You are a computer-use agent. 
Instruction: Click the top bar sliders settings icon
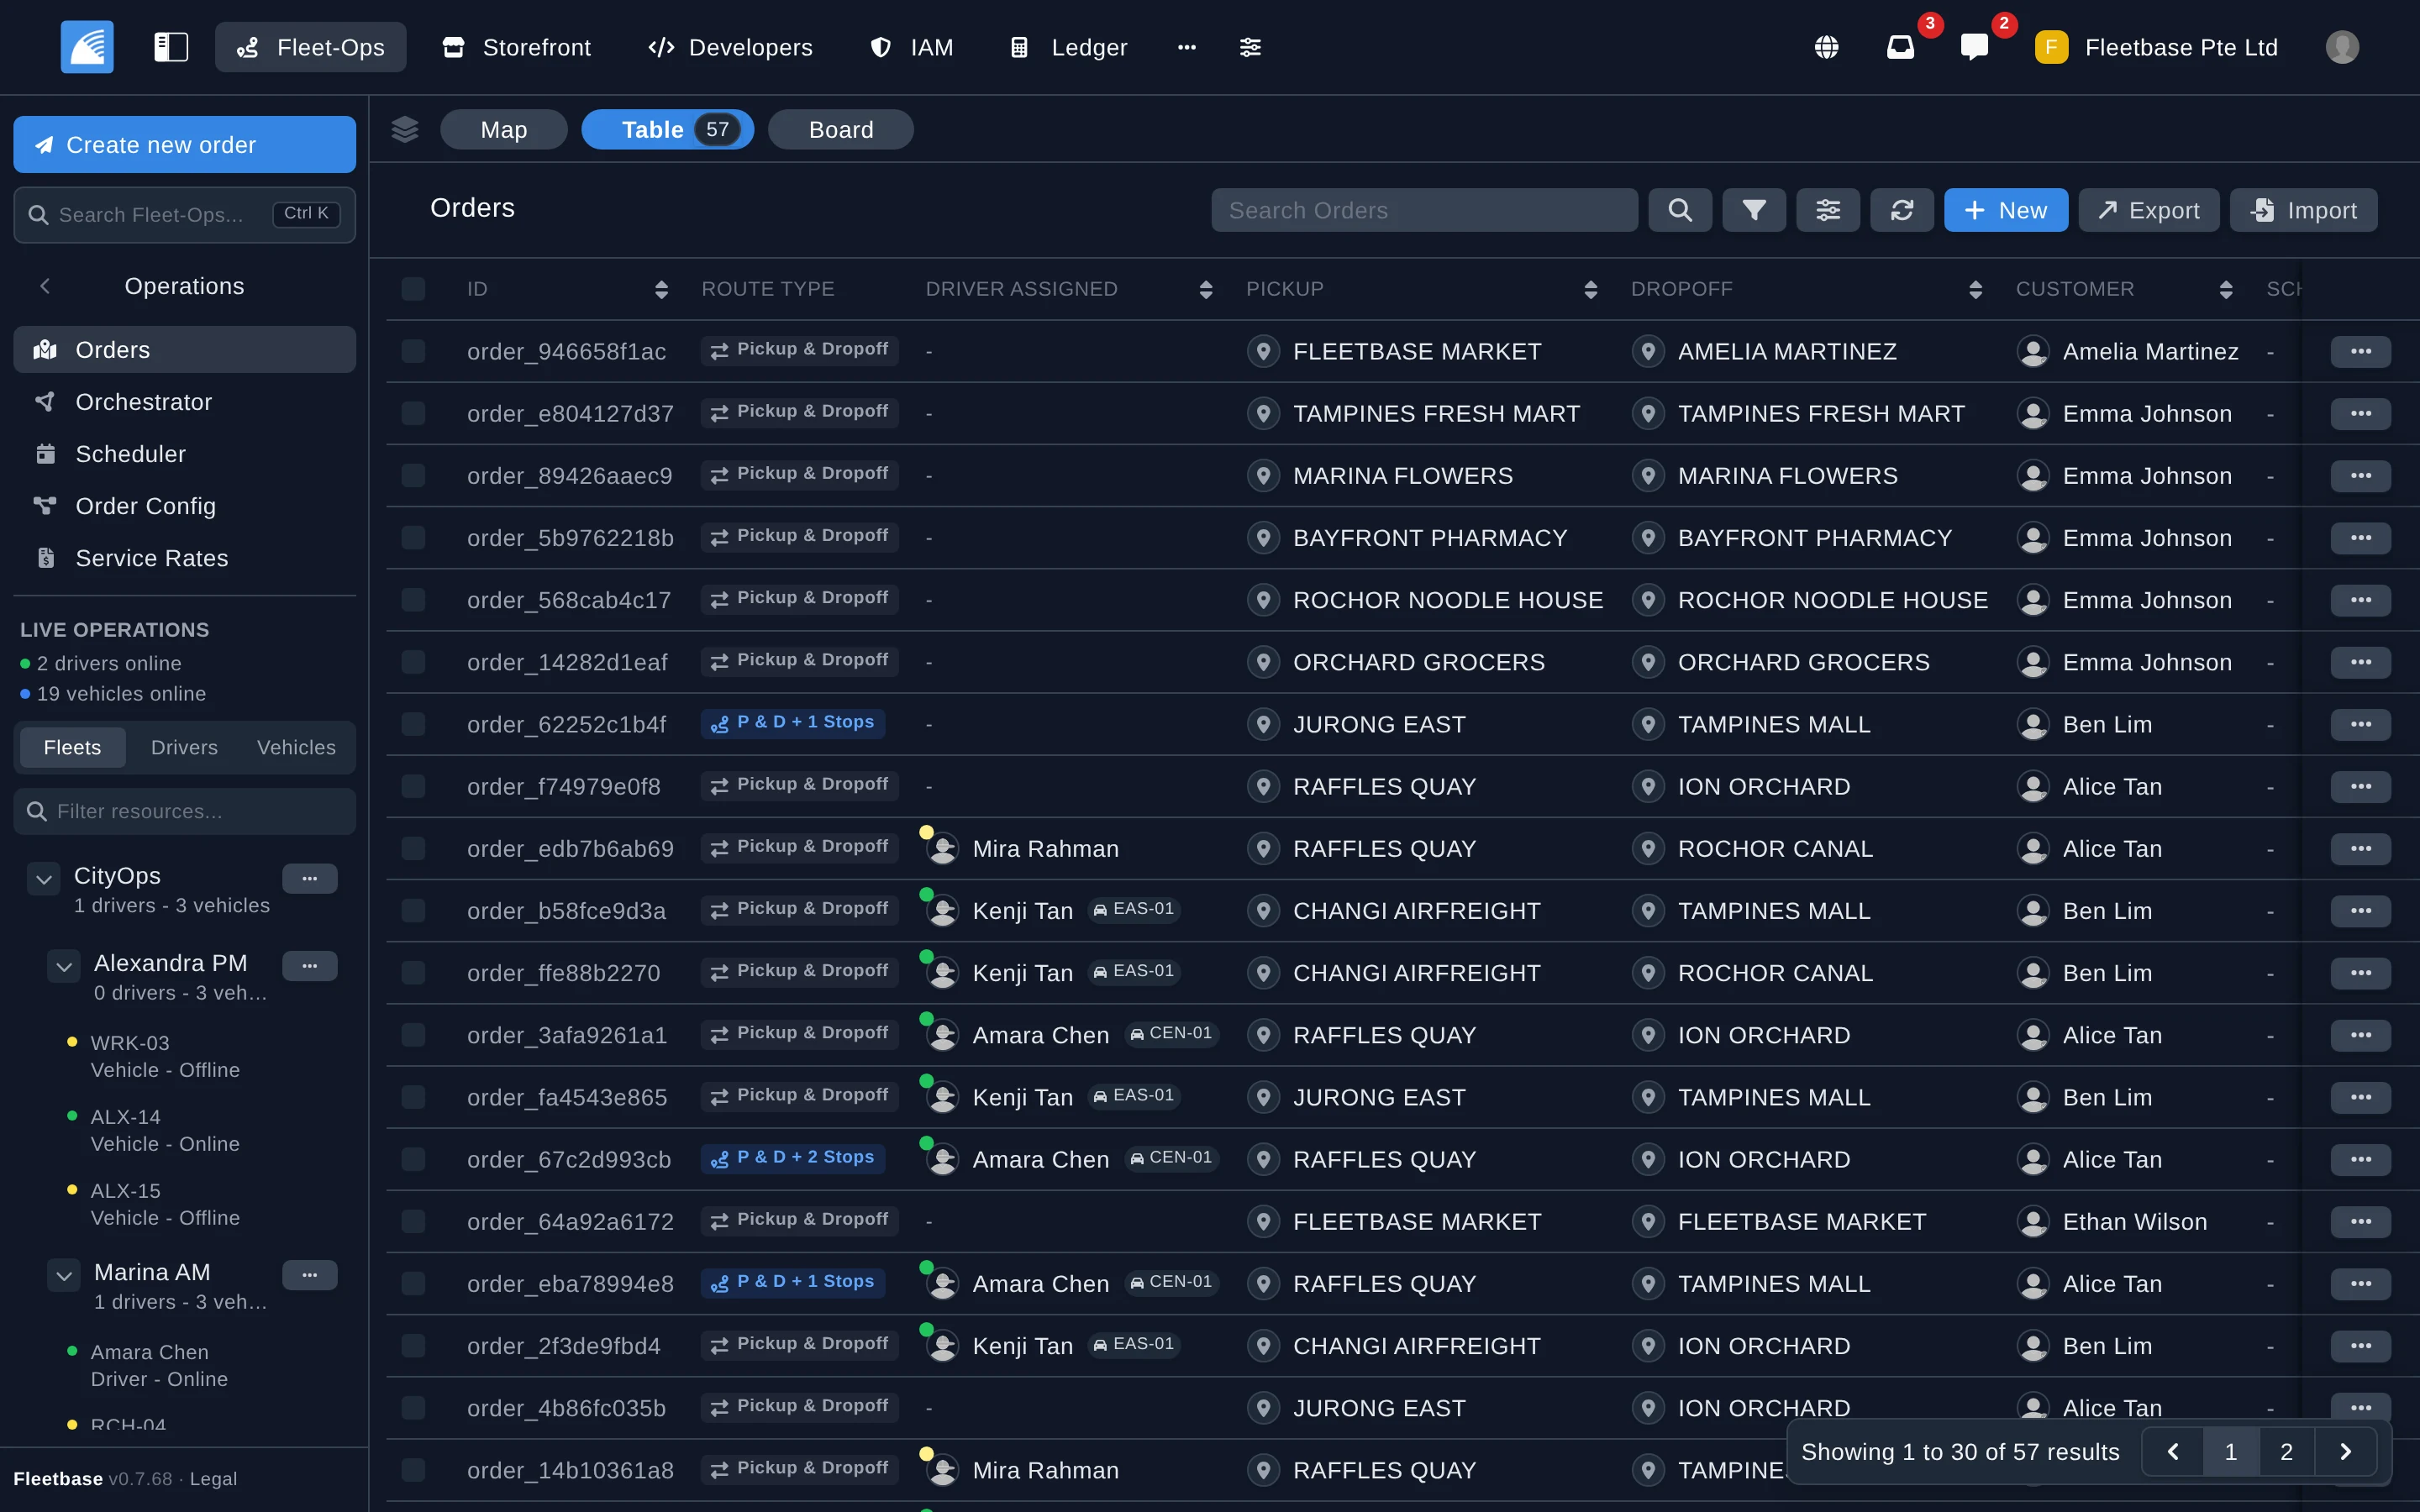(x=1250, y=47)
